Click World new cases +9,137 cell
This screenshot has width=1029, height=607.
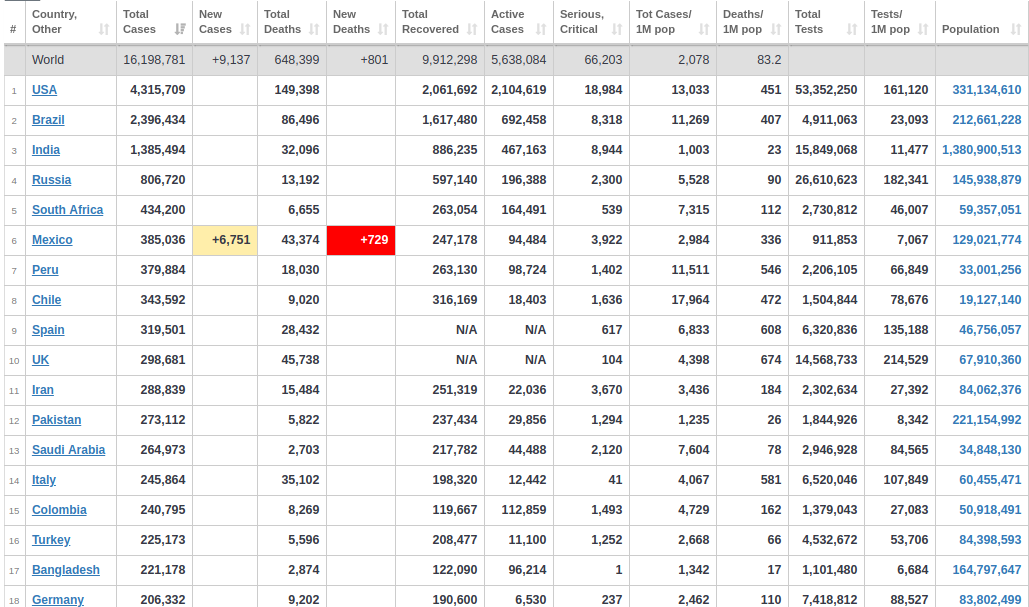tap(225, 60)
